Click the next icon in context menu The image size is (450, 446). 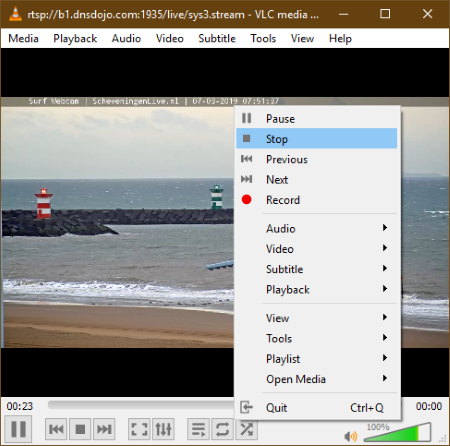tap(247, 179)
